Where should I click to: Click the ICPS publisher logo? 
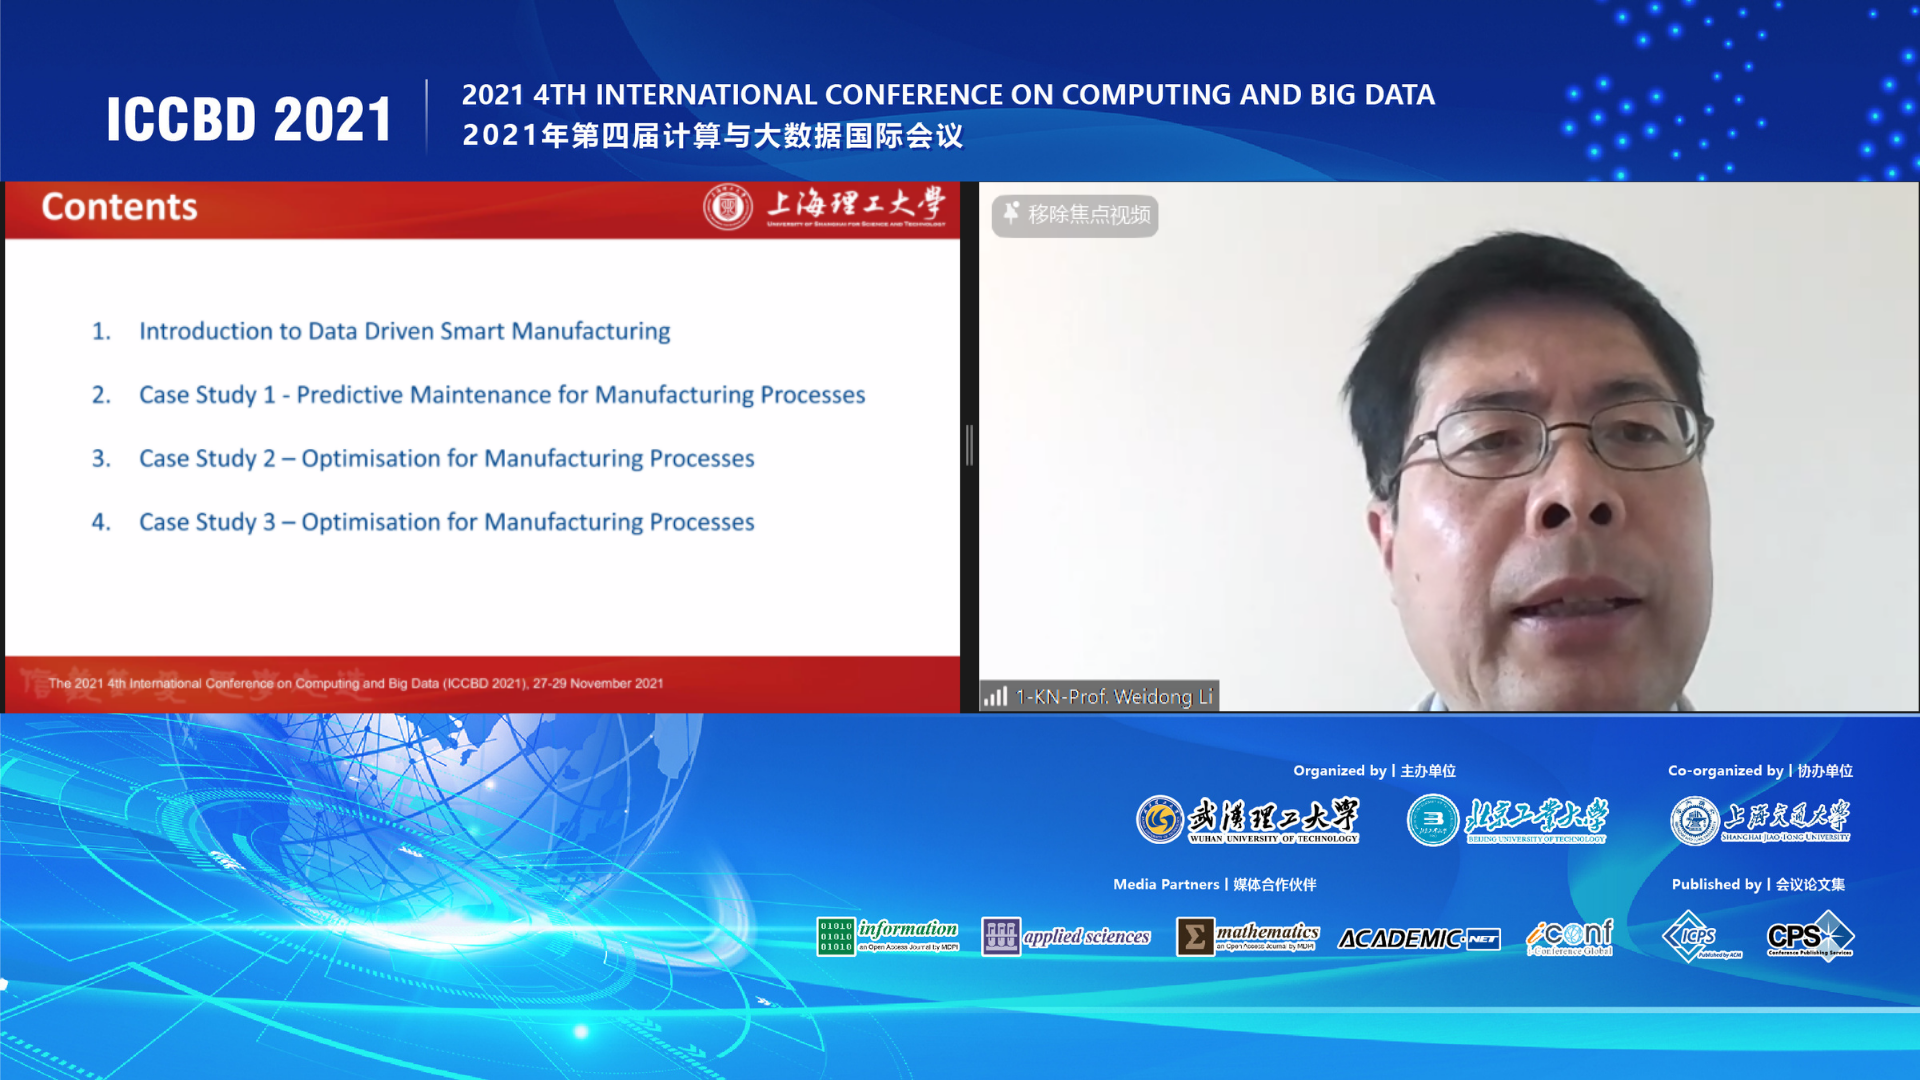point(1702,937)
